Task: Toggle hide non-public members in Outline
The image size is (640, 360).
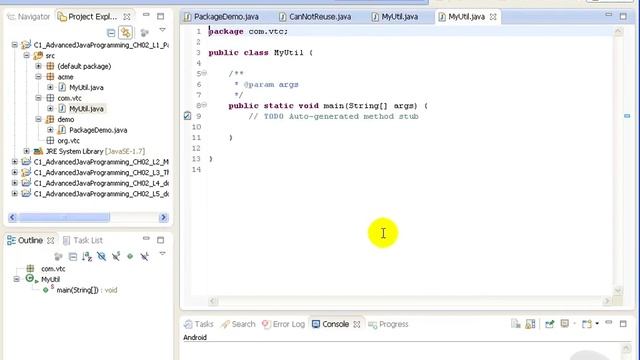Action: (x=130, y=256)
